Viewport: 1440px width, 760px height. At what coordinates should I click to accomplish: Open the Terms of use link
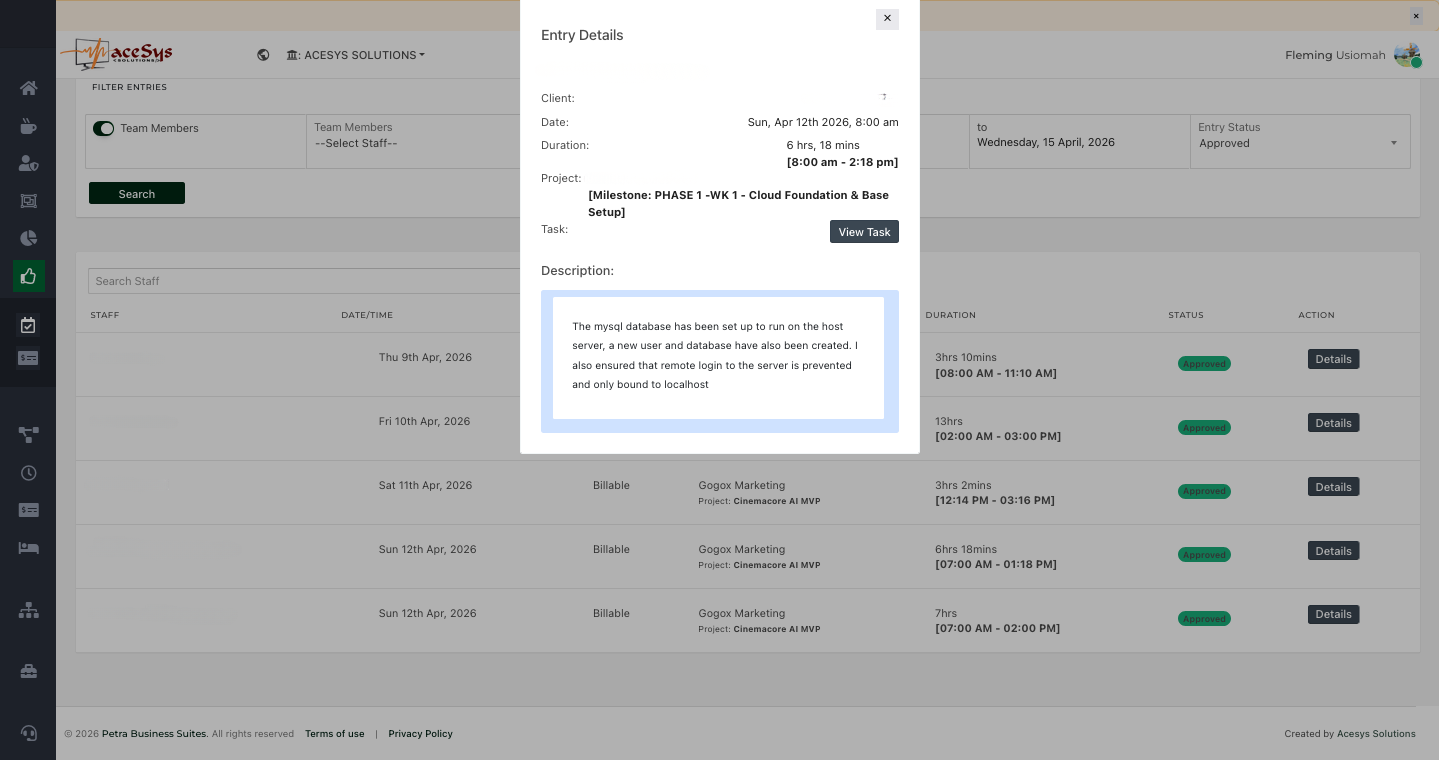334,733
